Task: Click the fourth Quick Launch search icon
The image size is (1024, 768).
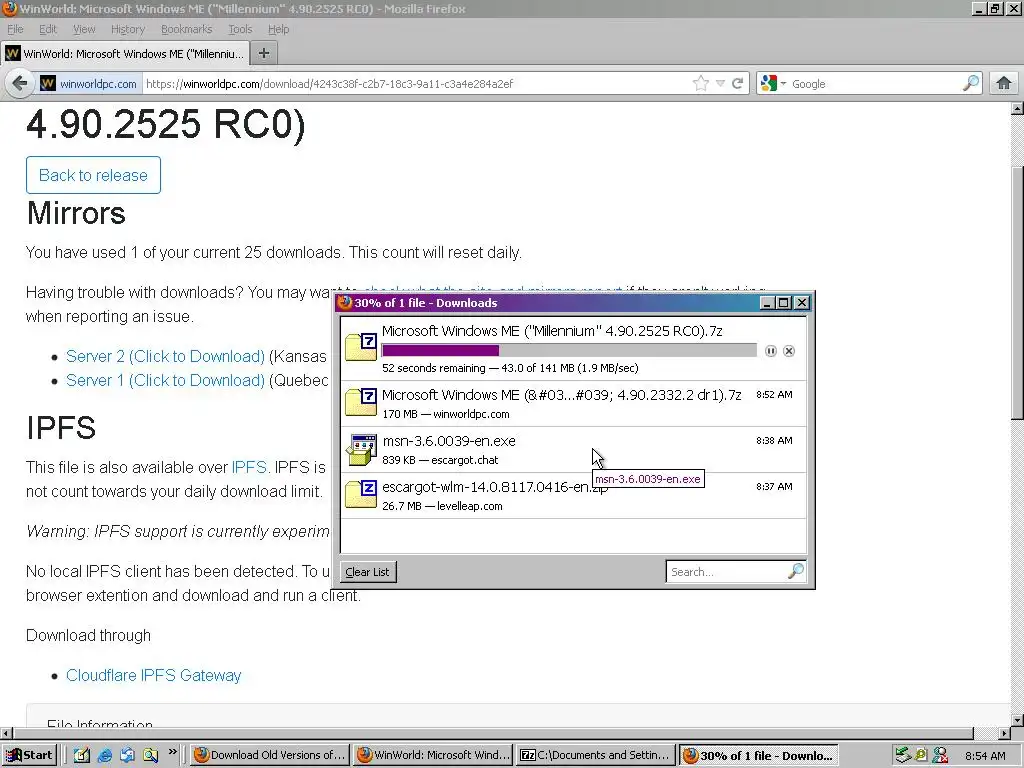Action: click(x=151, y=755)
